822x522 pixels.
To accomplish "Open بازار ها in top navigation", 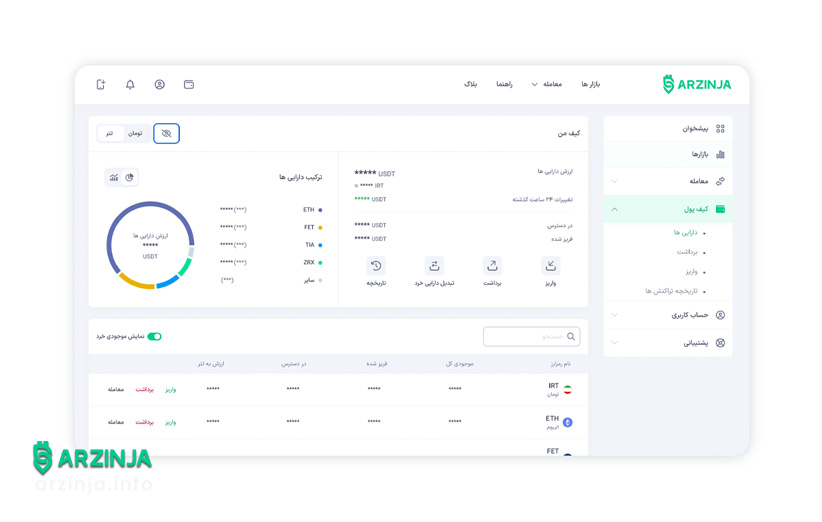I will 590,84.
